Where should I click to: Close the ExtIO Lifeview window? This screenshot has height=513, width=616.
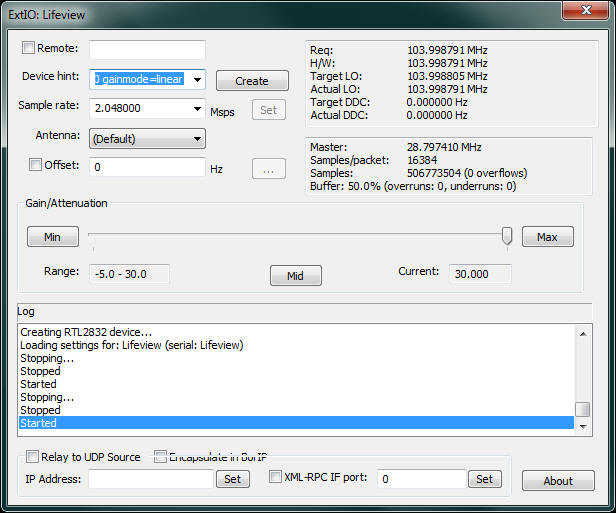586,10
